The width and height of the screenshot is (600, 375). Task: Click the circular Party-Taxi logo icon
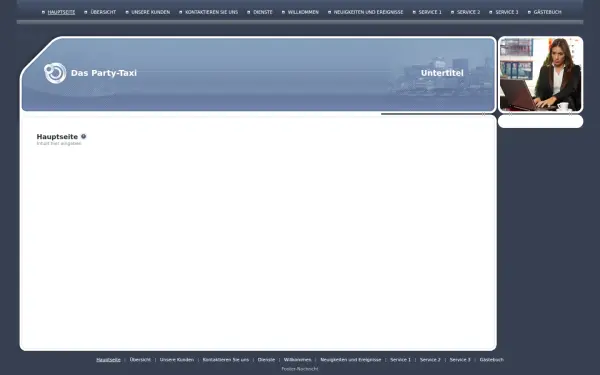pos(55,73)
